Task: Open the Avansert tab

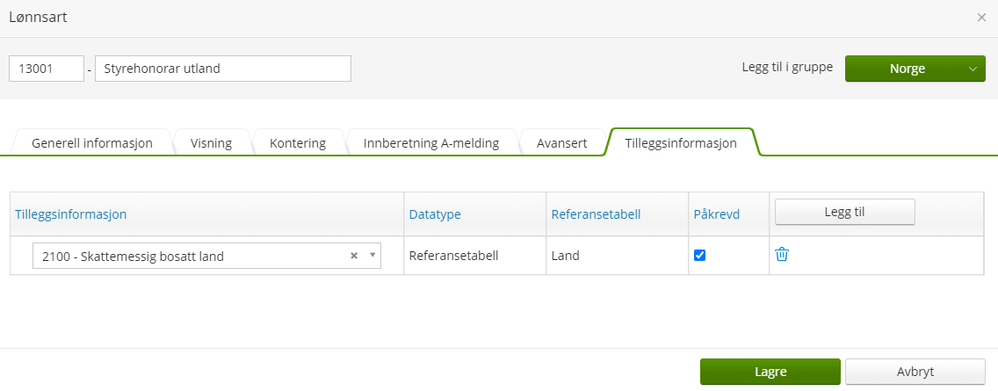Action: pos(562,143)
